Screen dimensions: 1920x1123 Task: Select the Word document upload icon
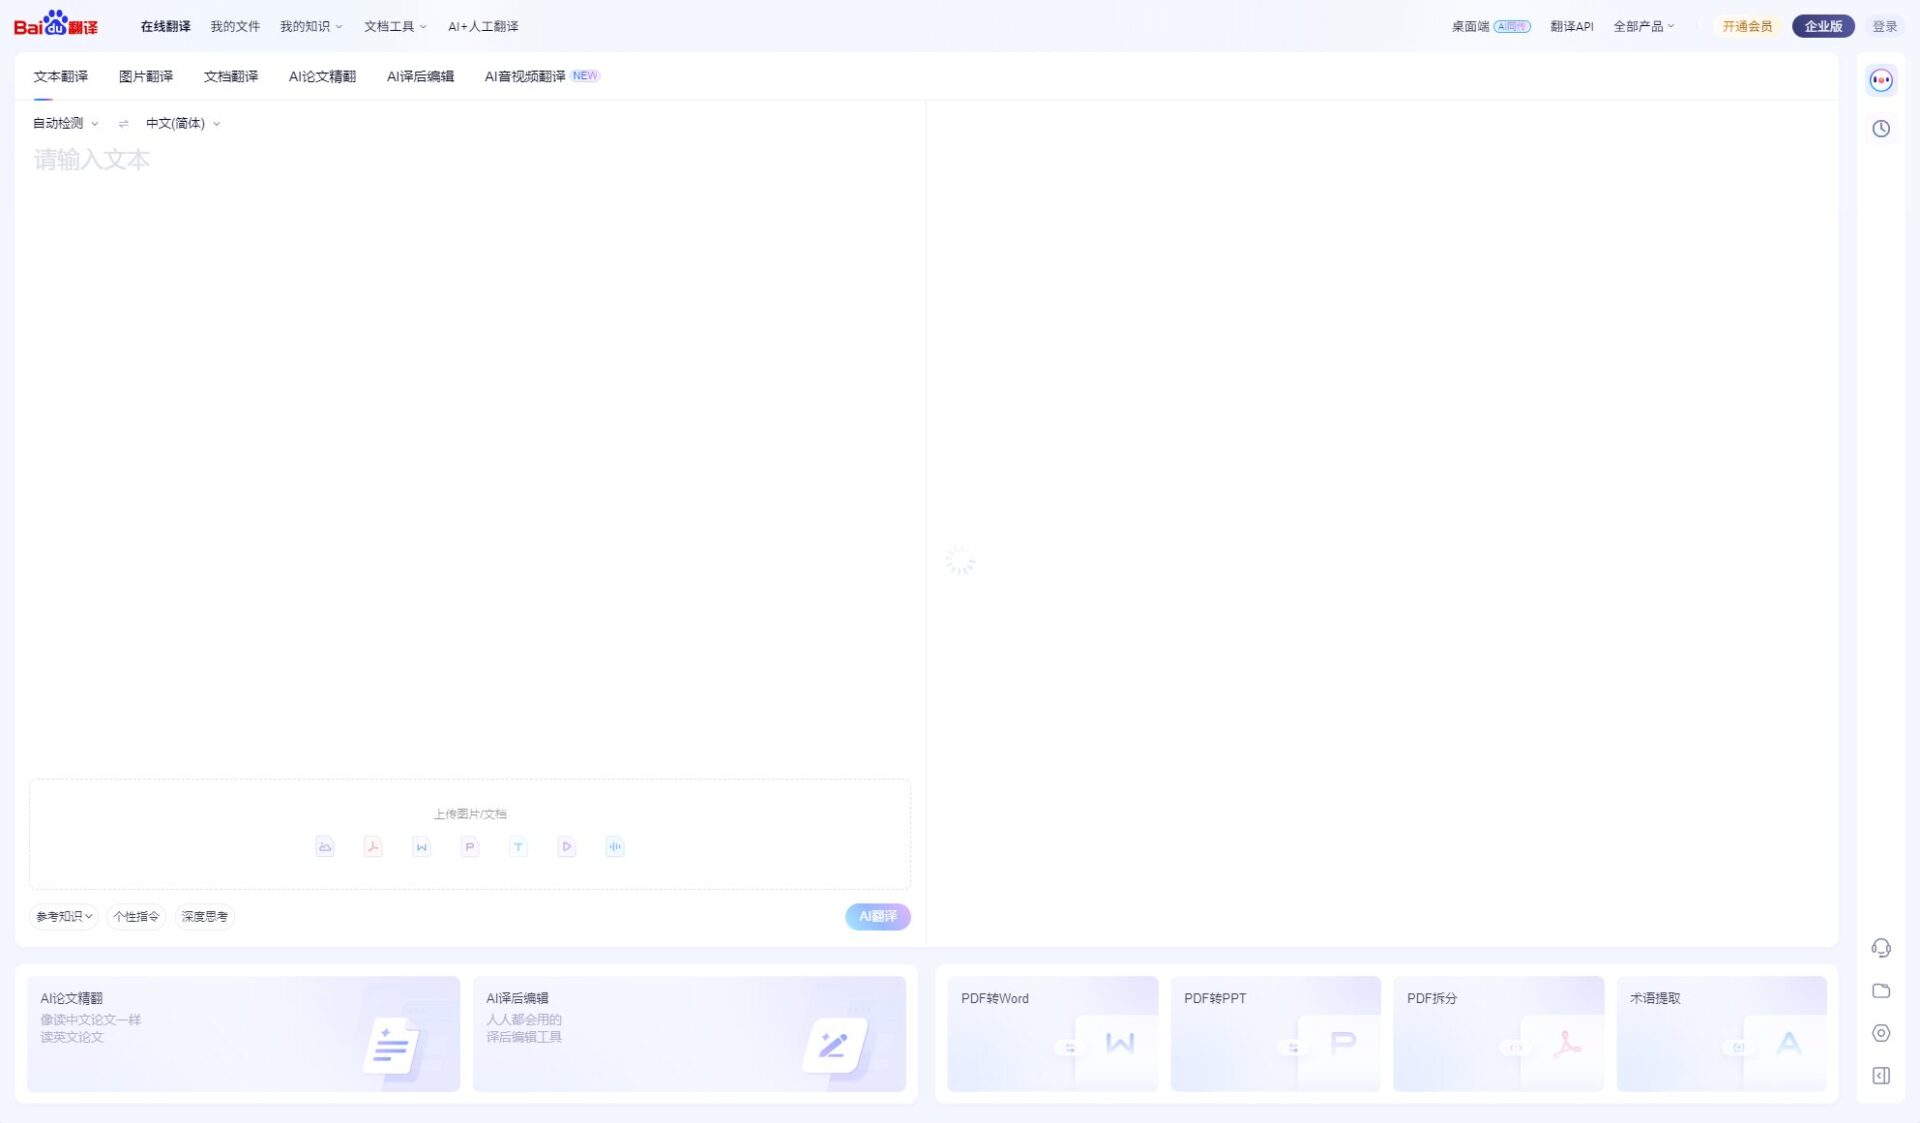(x=420, y=846)
